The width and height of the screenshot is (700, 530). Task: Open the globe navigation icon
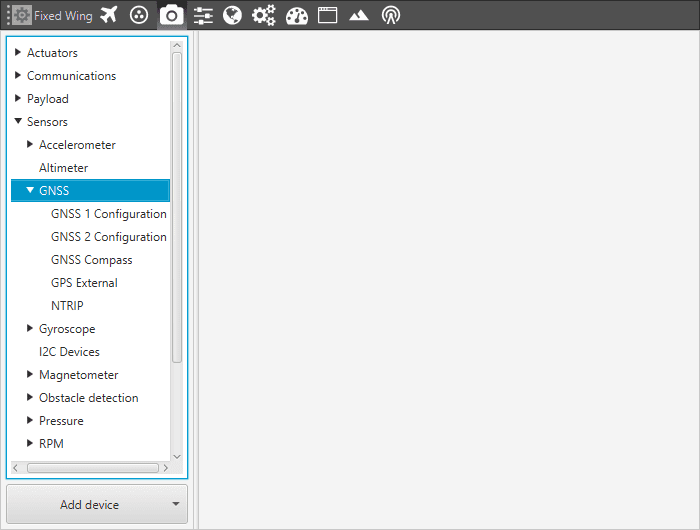coord(233,16)
